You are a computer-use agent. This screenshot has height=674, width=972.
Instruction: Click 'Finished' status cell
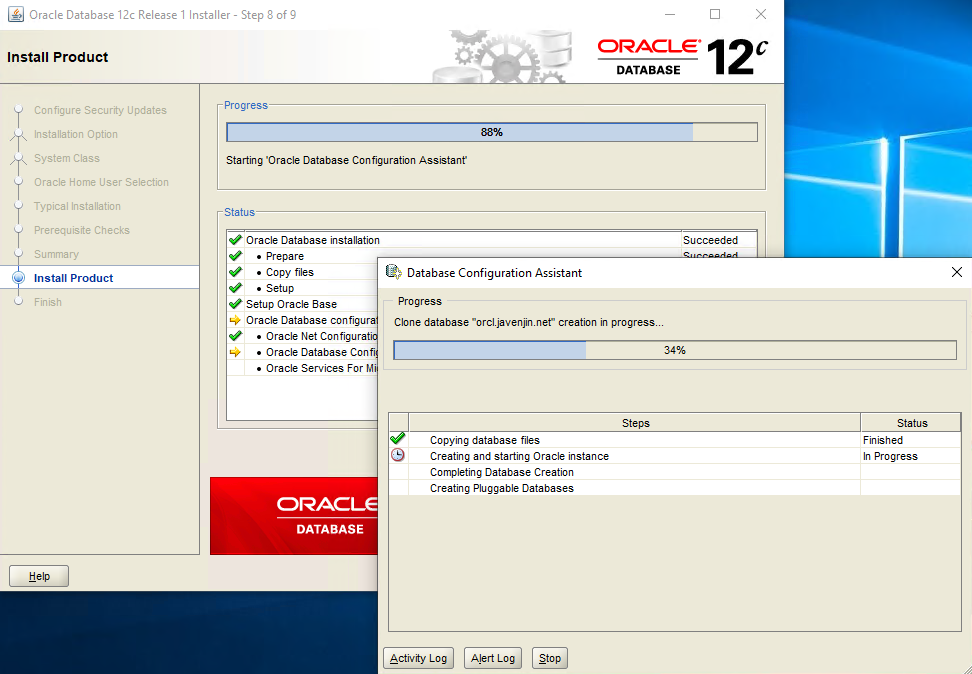tap(911, 440)
